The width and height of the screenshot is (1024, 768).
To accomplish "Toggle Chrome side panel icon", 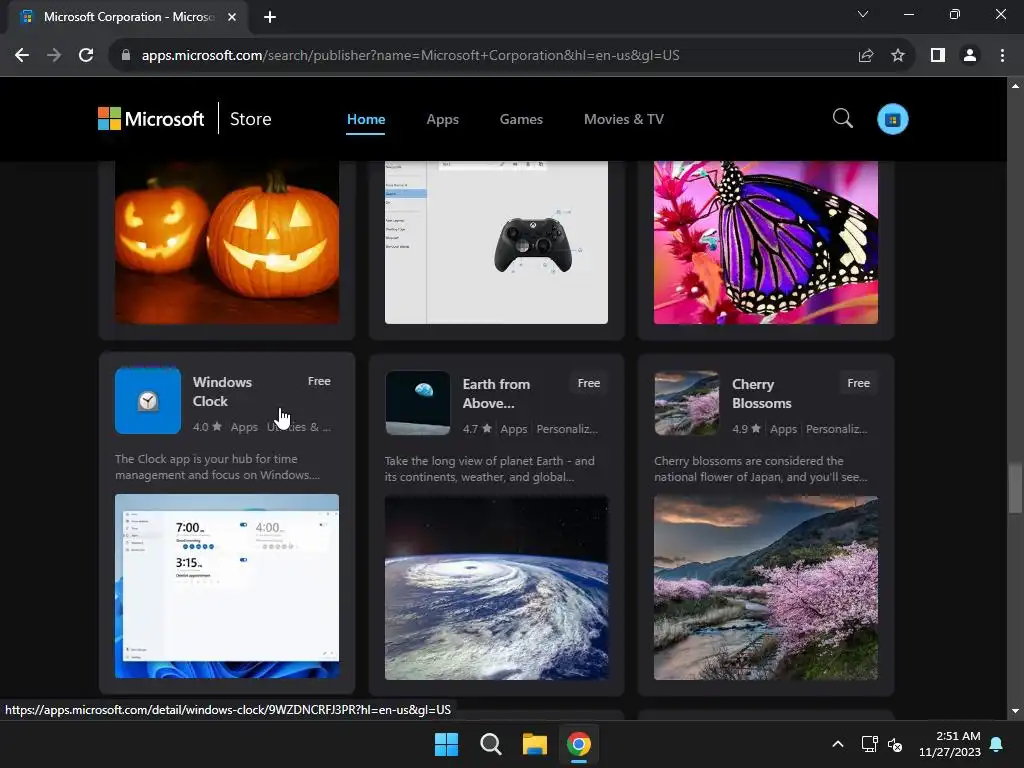I will (938, 56).
